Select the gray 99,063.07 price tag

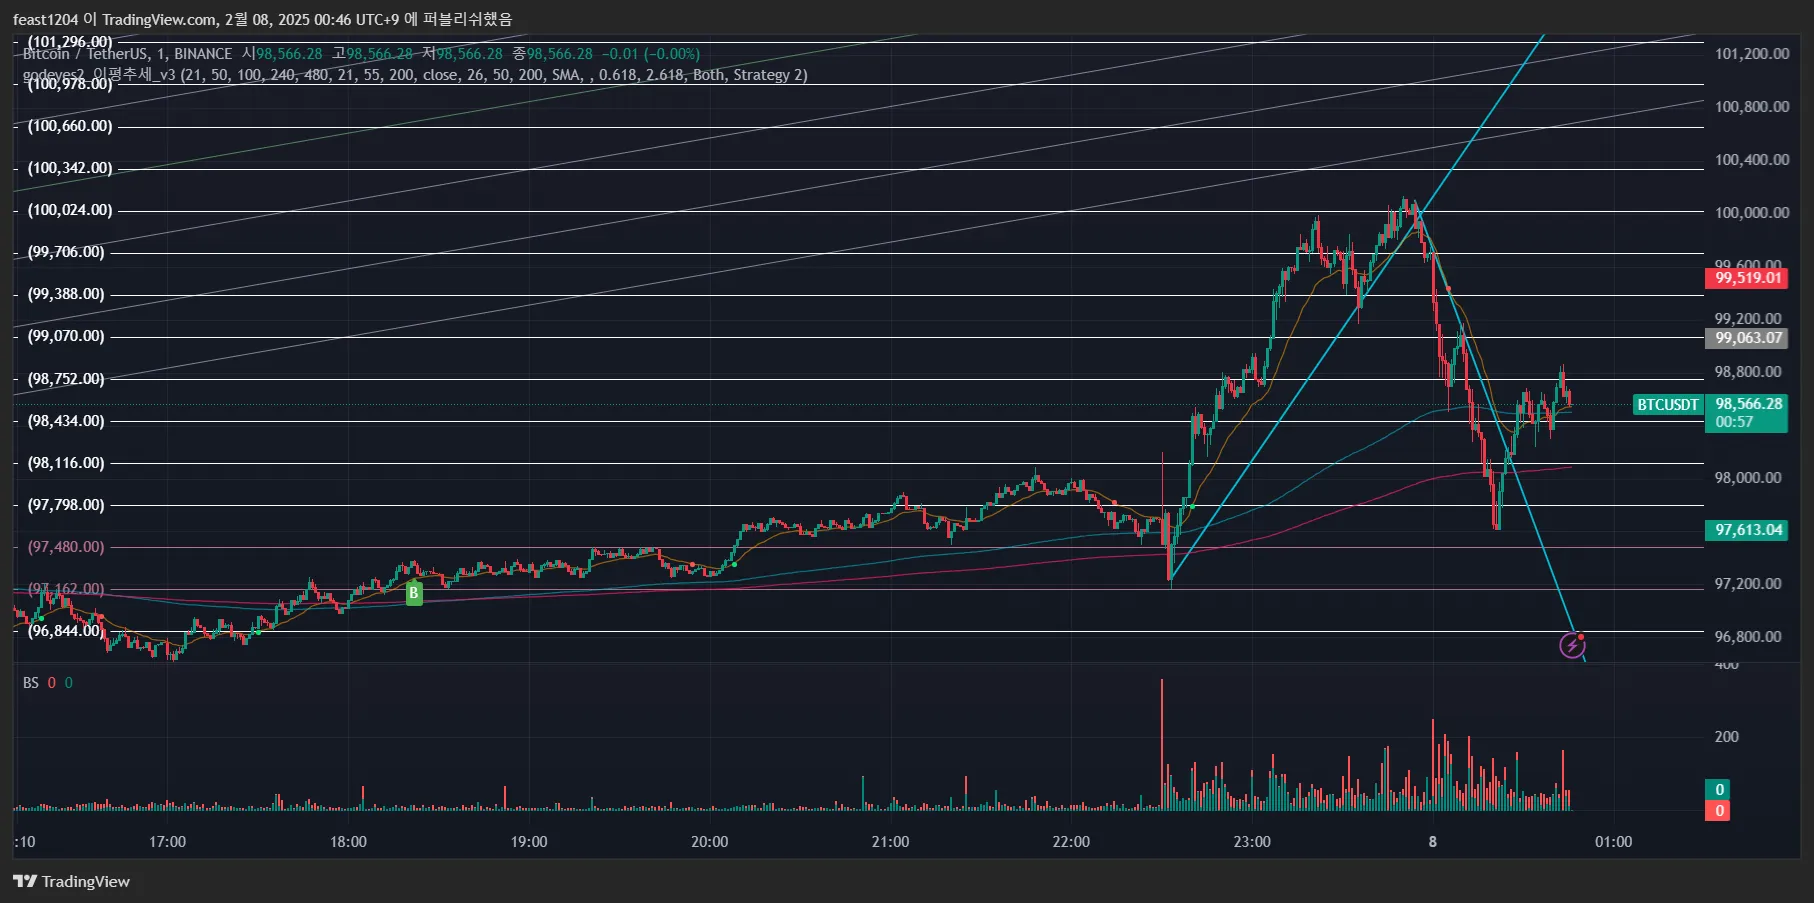[1746, 338]
